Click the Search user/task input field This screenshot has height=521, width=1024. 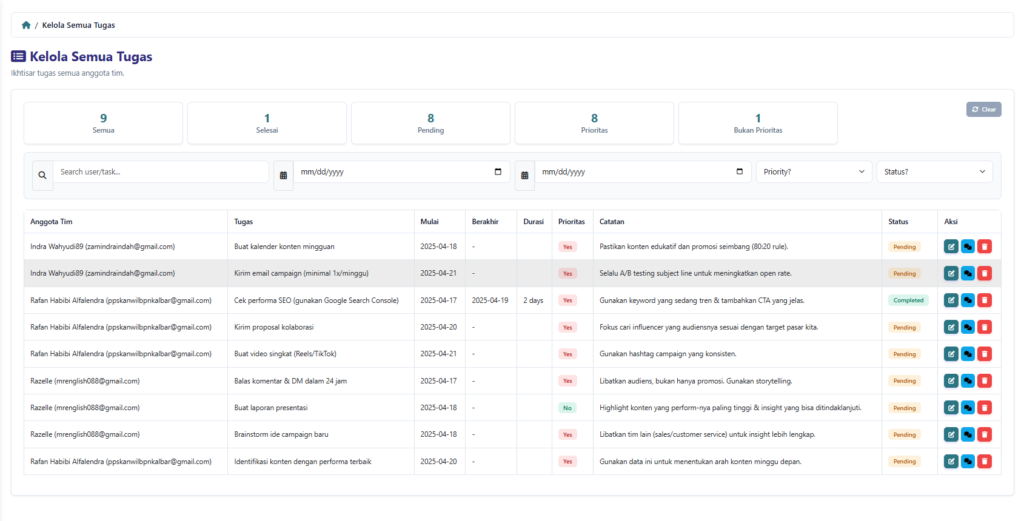click(x=160, y=172)
